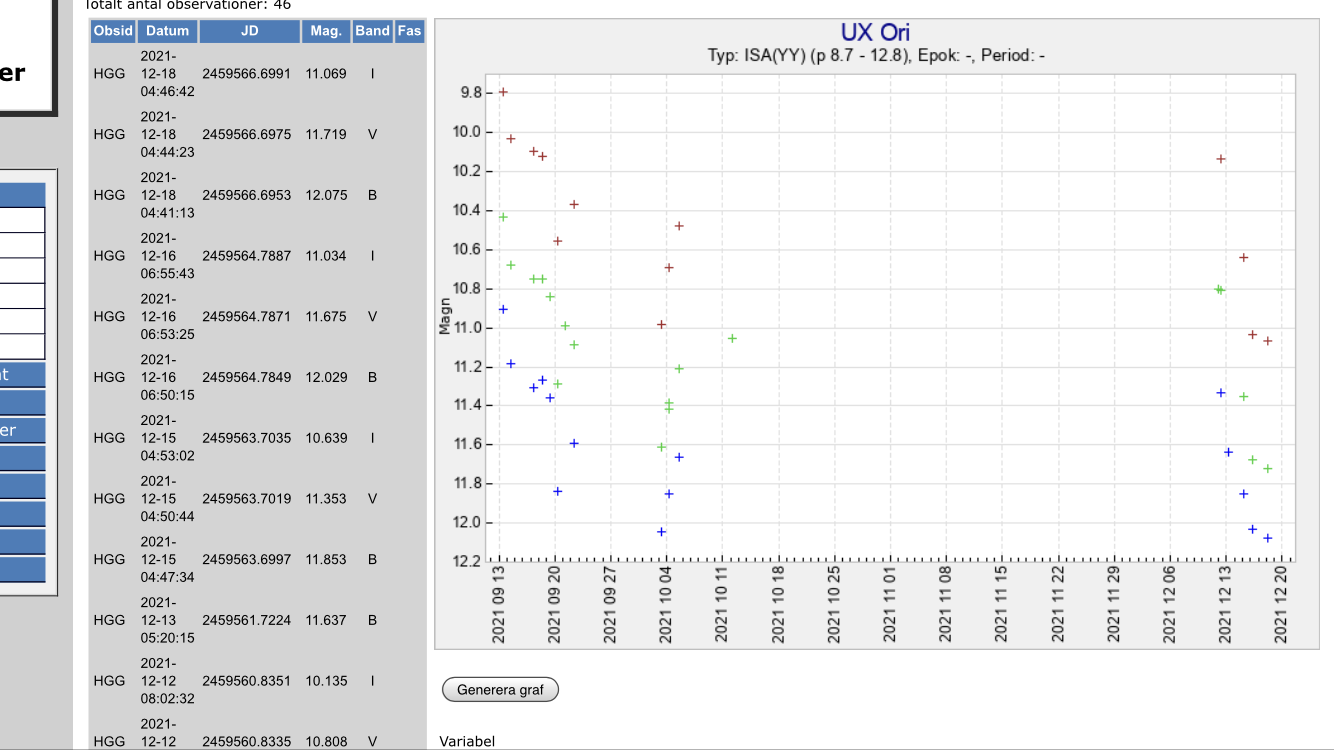Click the Fas column header
1334x750 pixels.
(409, 31)
